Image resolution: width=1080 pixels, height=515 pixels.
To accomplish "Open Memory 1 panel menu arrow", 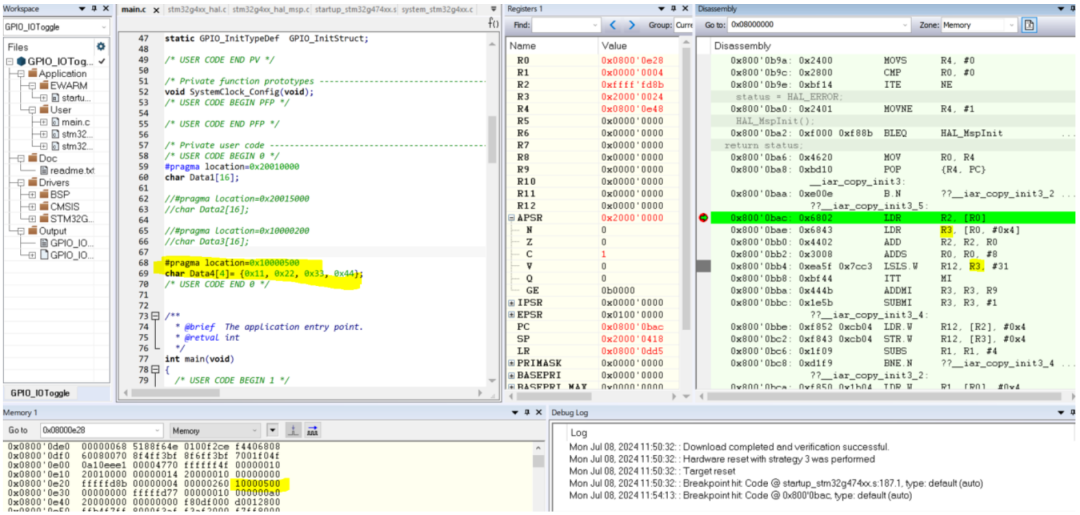I will (517, 412).
